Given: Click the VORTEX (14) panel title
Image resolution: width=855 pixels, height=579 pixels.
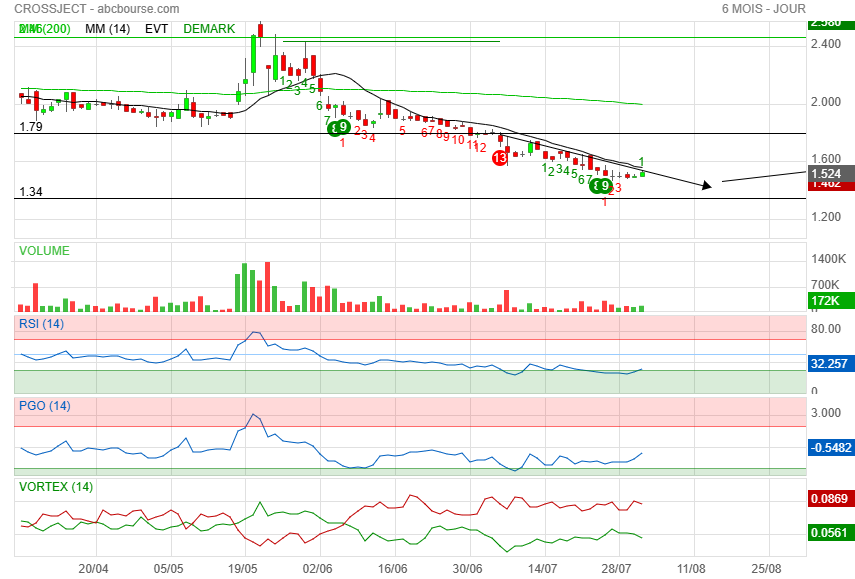Looking at the screenshot, I should click(x=56, y=486).
